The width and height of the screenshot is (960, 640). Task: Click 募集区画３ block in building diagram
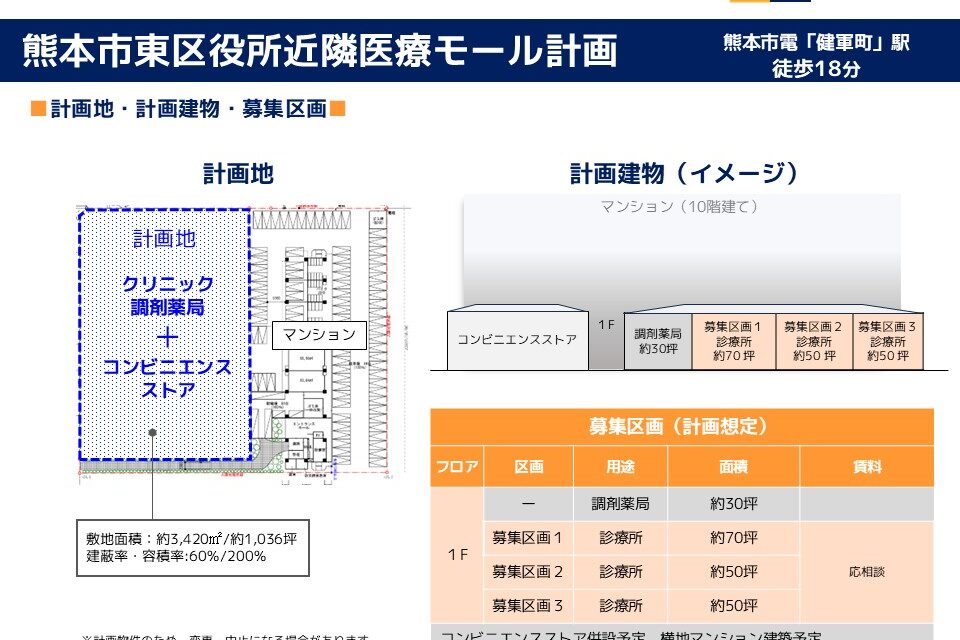coord(888,341)
